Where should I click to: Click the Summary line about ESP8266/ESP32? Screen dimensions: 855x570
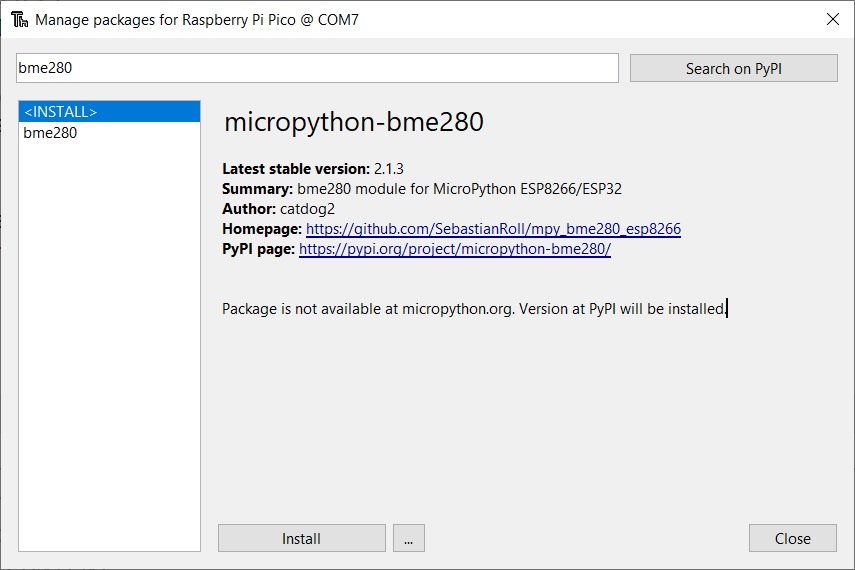tap(422, 189)
